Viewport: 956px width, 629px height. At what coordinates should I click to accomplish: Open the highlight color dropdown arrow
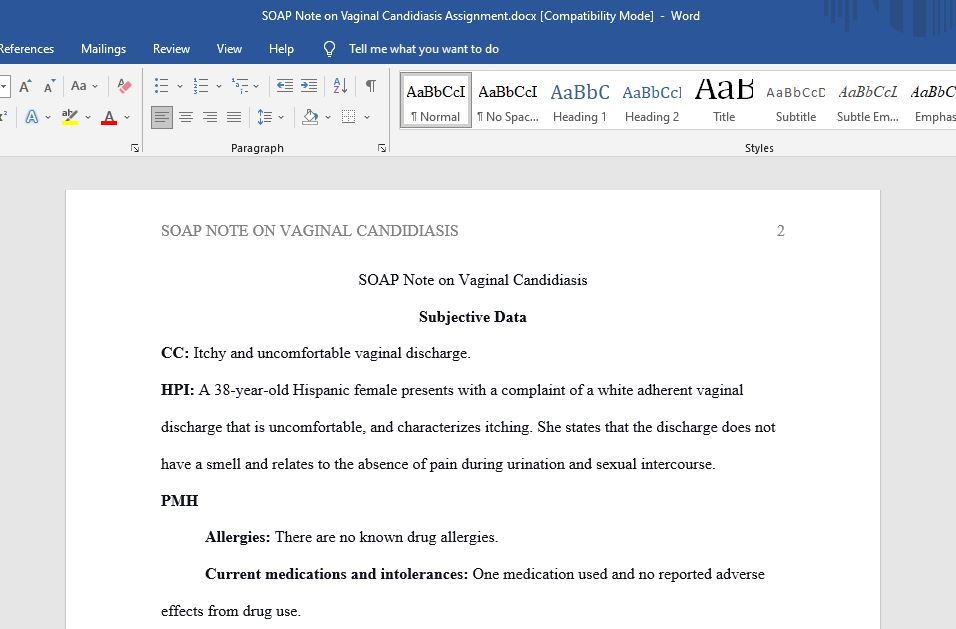[88, 118]
